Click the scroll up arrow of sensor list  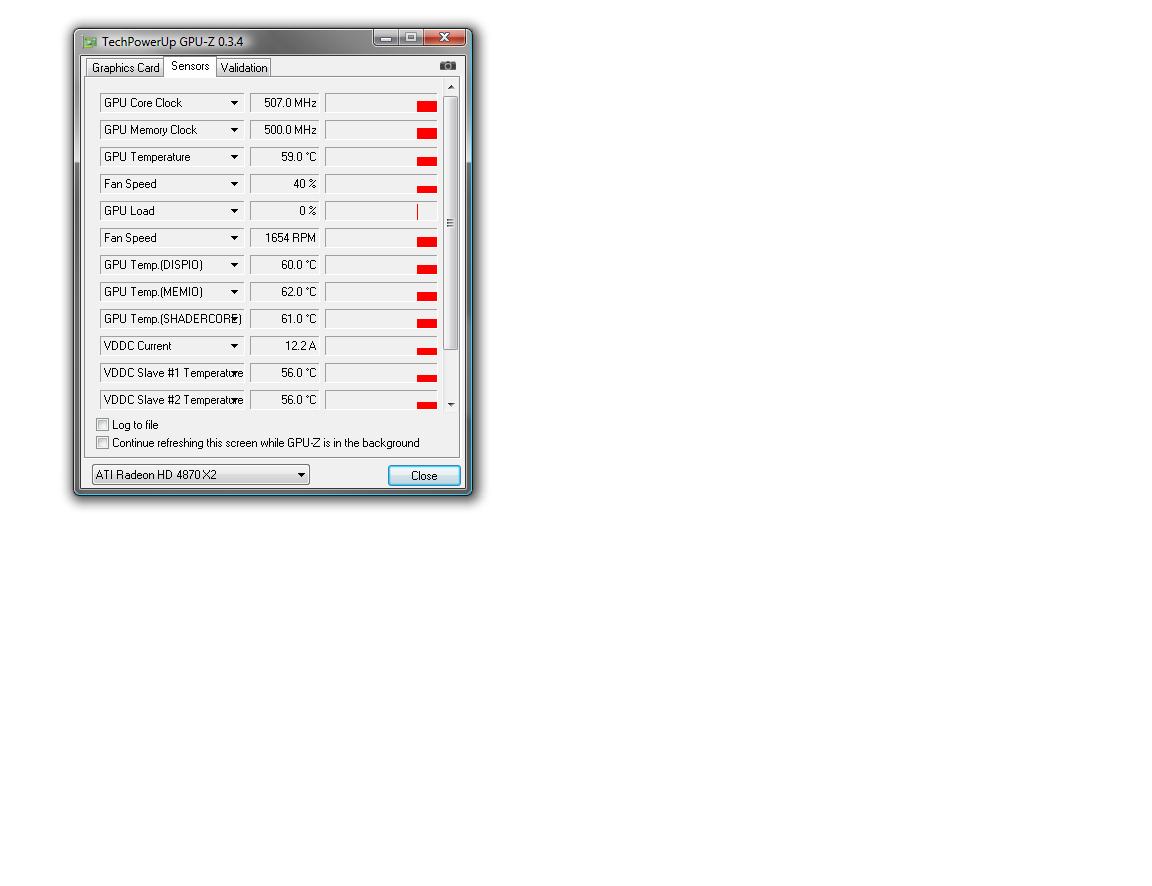451,87
